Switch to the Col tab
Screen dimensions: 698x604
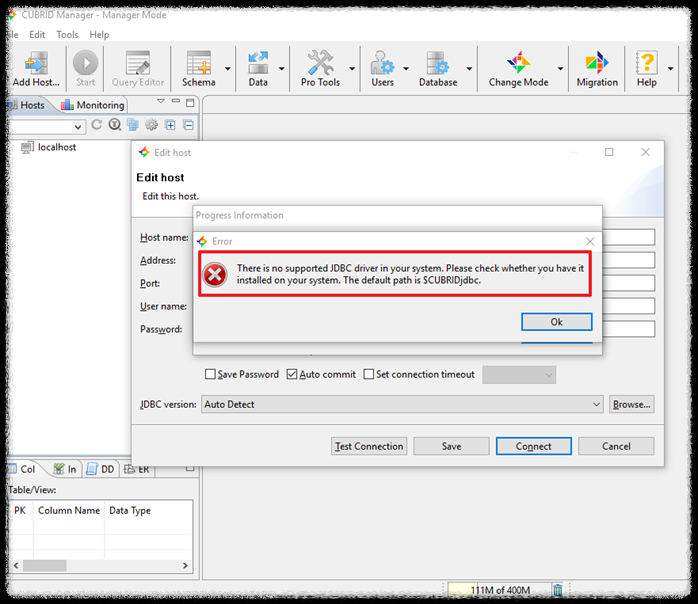pyautogui.click(x=22, y=469)
